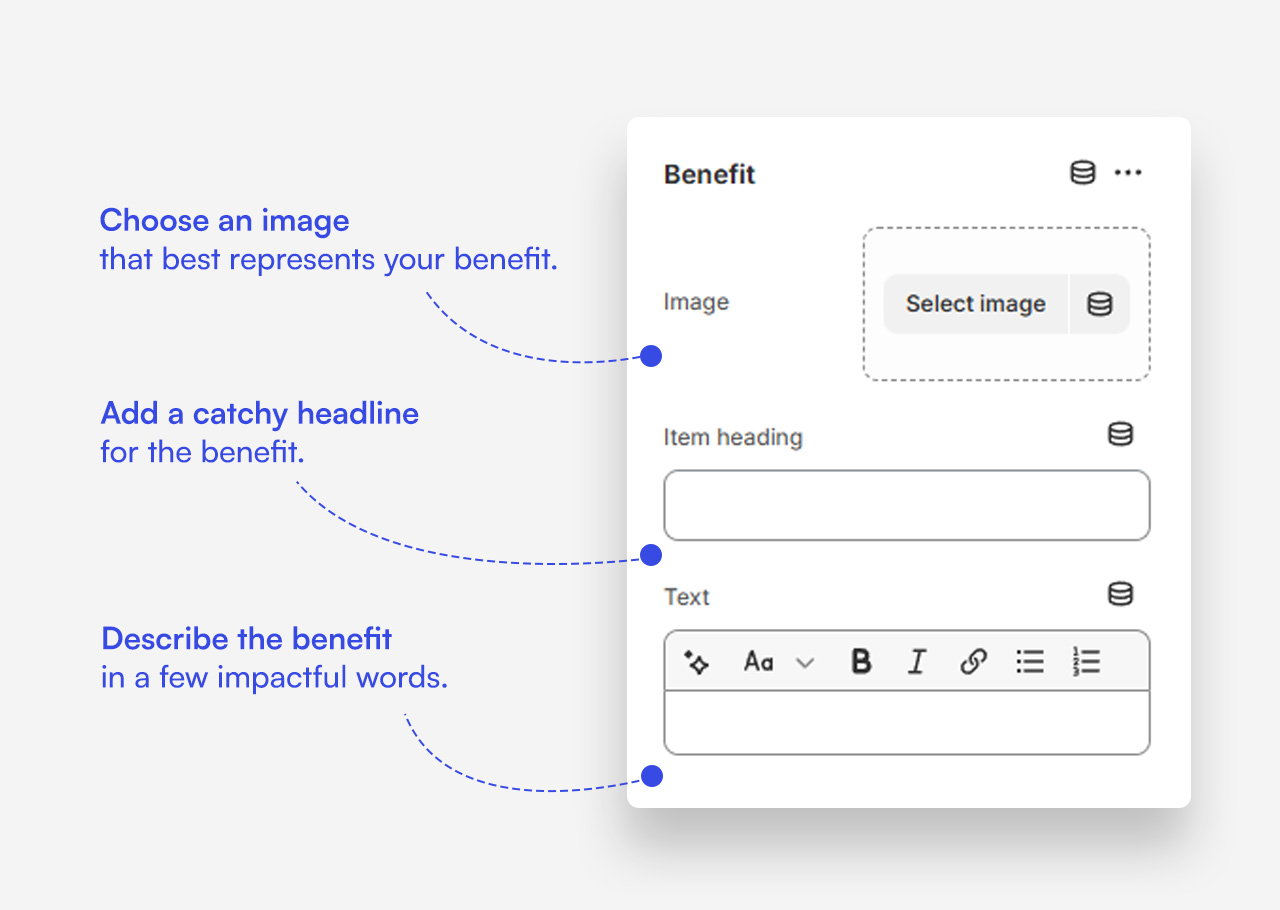Apply numbered list formatting
1280x910 pixels.
1086,662
